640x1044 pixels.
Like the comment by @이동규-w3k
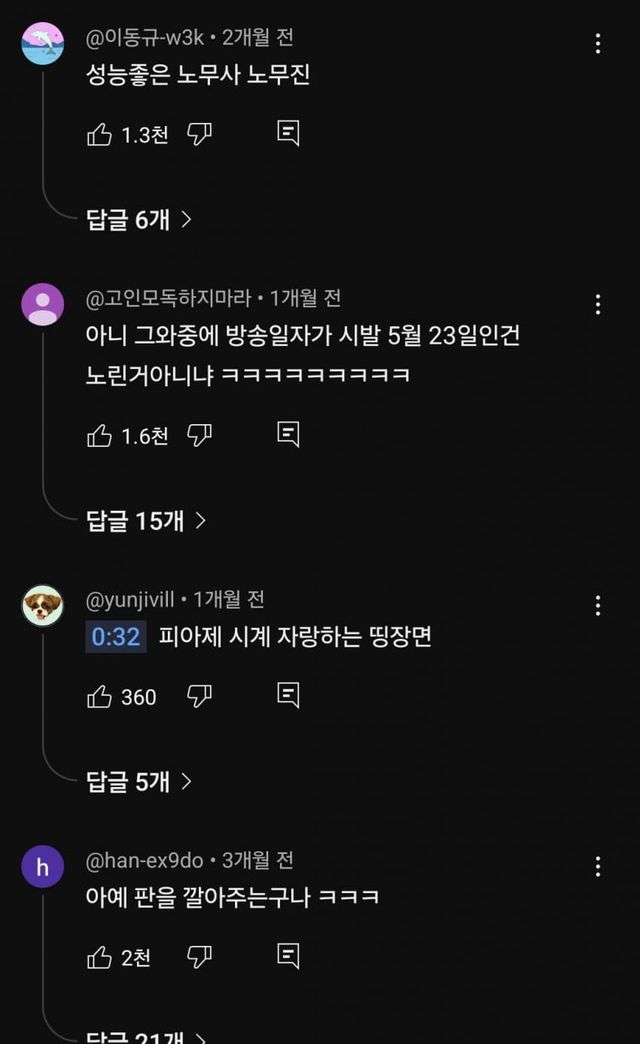[x=100, y=135]
